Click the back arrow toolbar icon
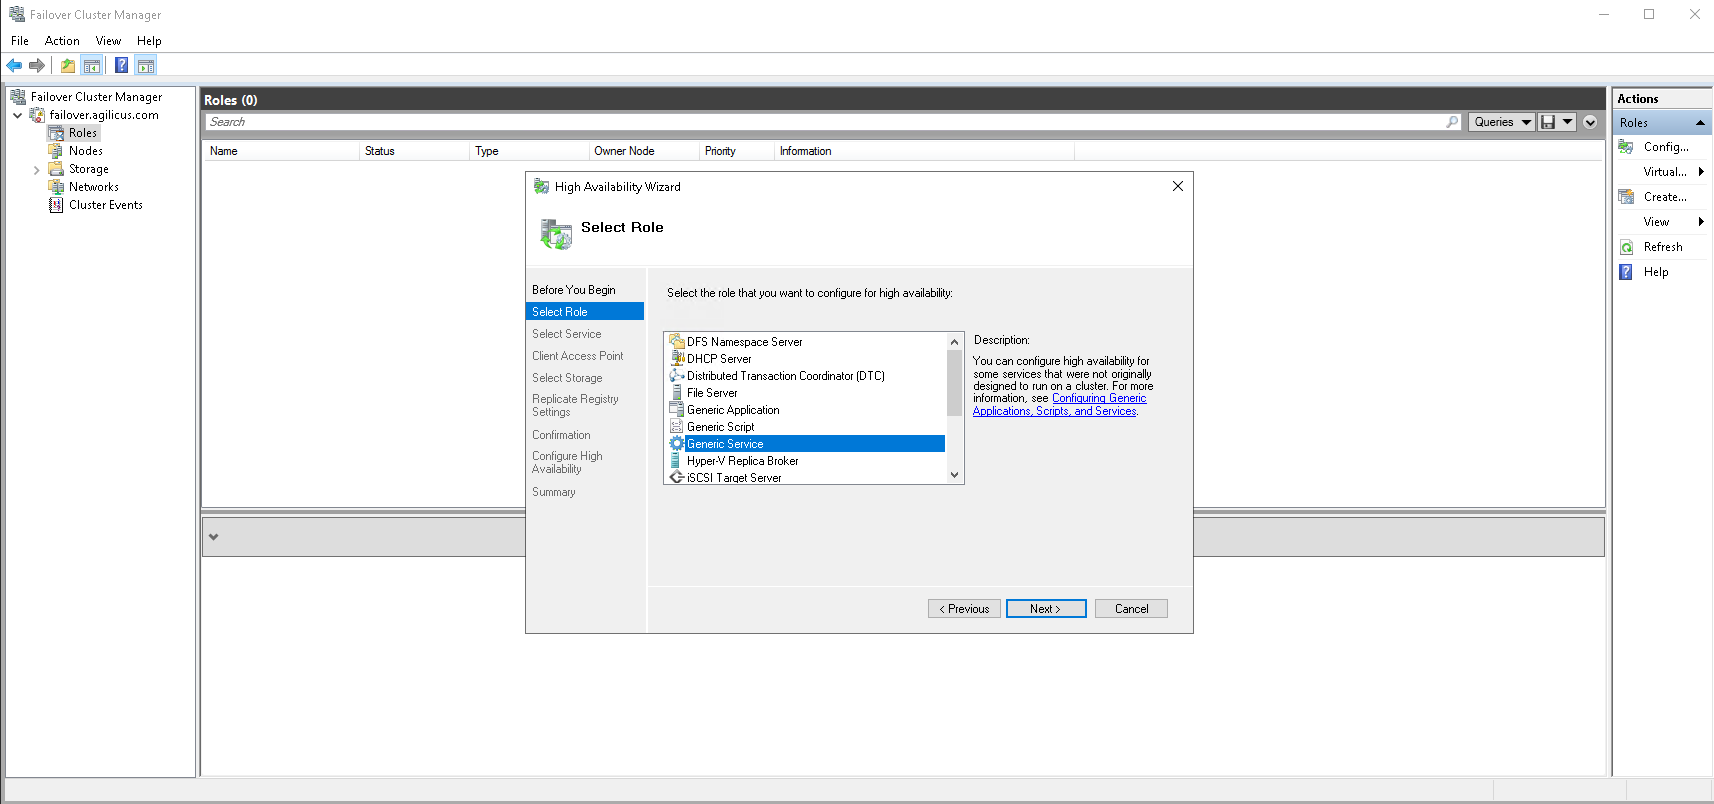Screen dimensions: 1714x804 [x=14, y=66]
